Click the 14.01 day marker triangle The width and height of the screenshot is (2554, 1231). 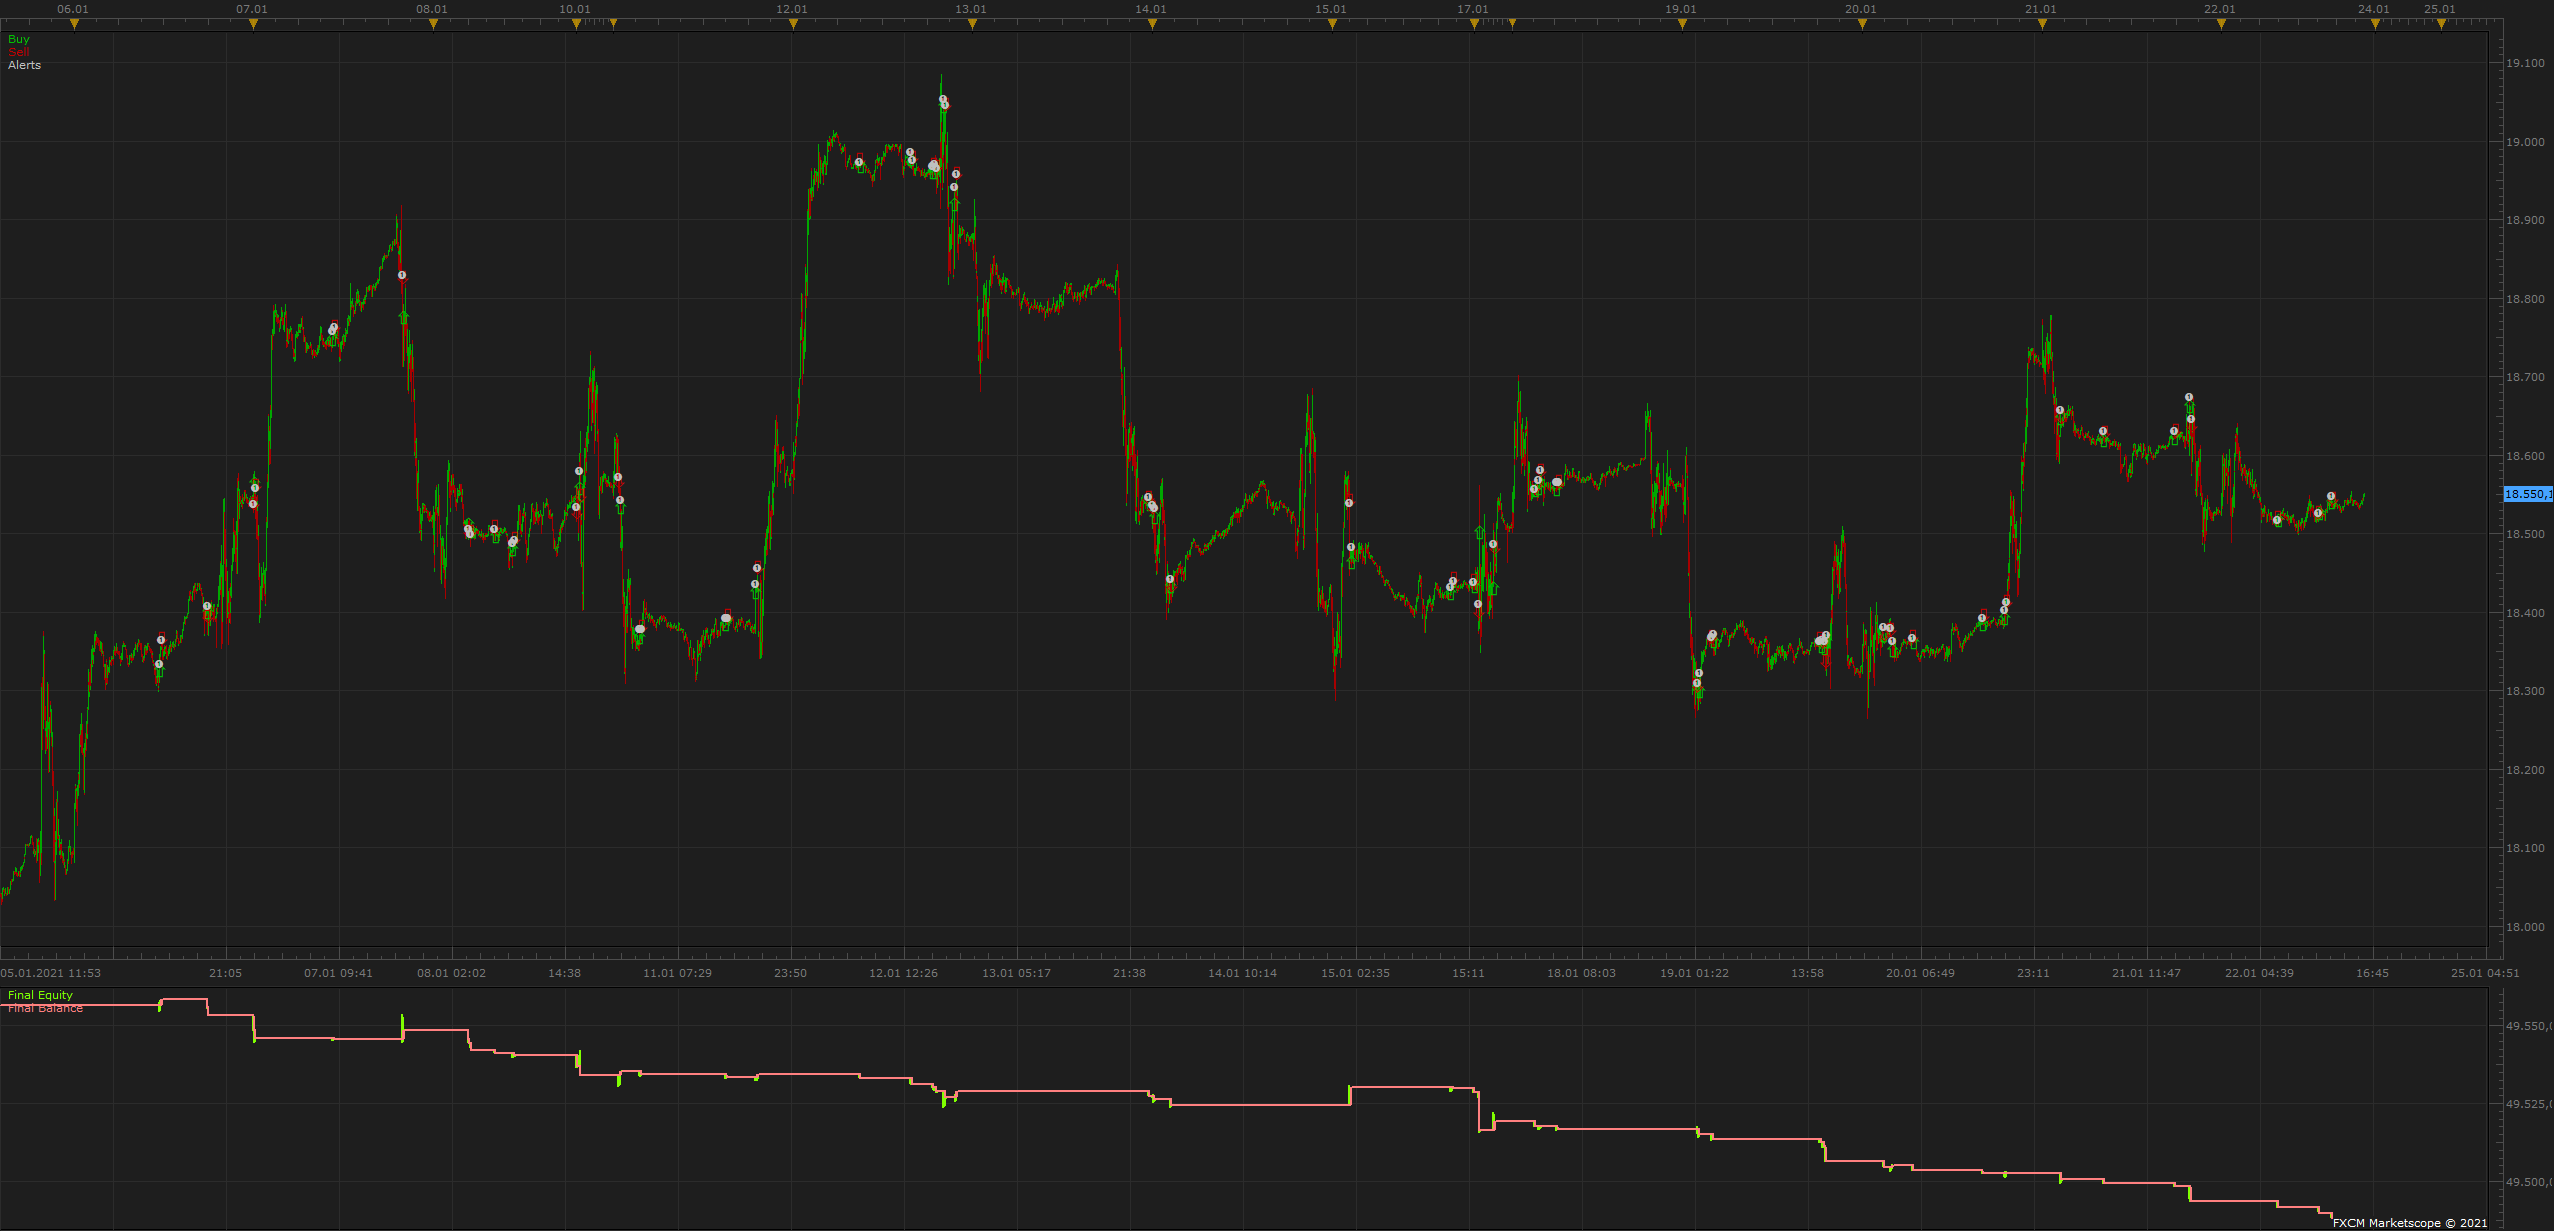[x=1152, y=25]
